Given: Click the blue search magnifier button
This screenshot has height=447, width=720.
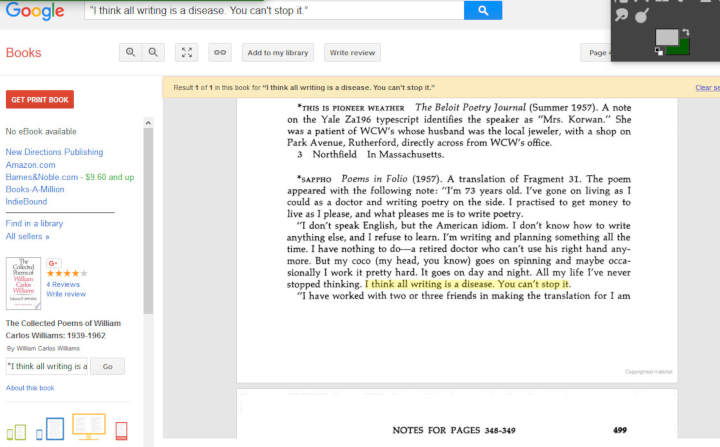Looking at the screenshot, I should [x=482, y=11].
